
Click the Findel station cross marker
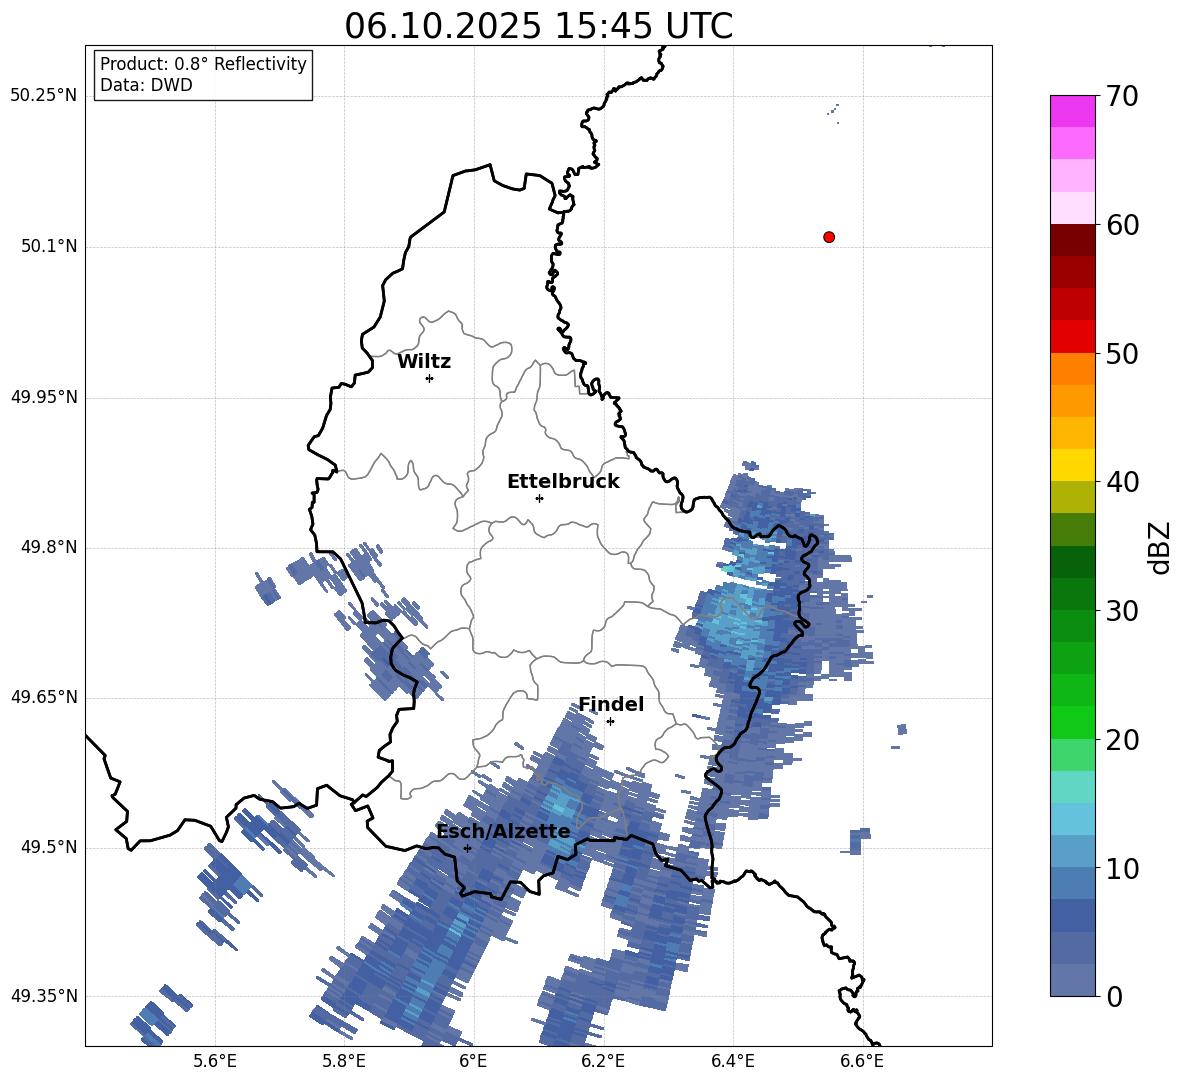pyautogui.click(x=610, y=722)
